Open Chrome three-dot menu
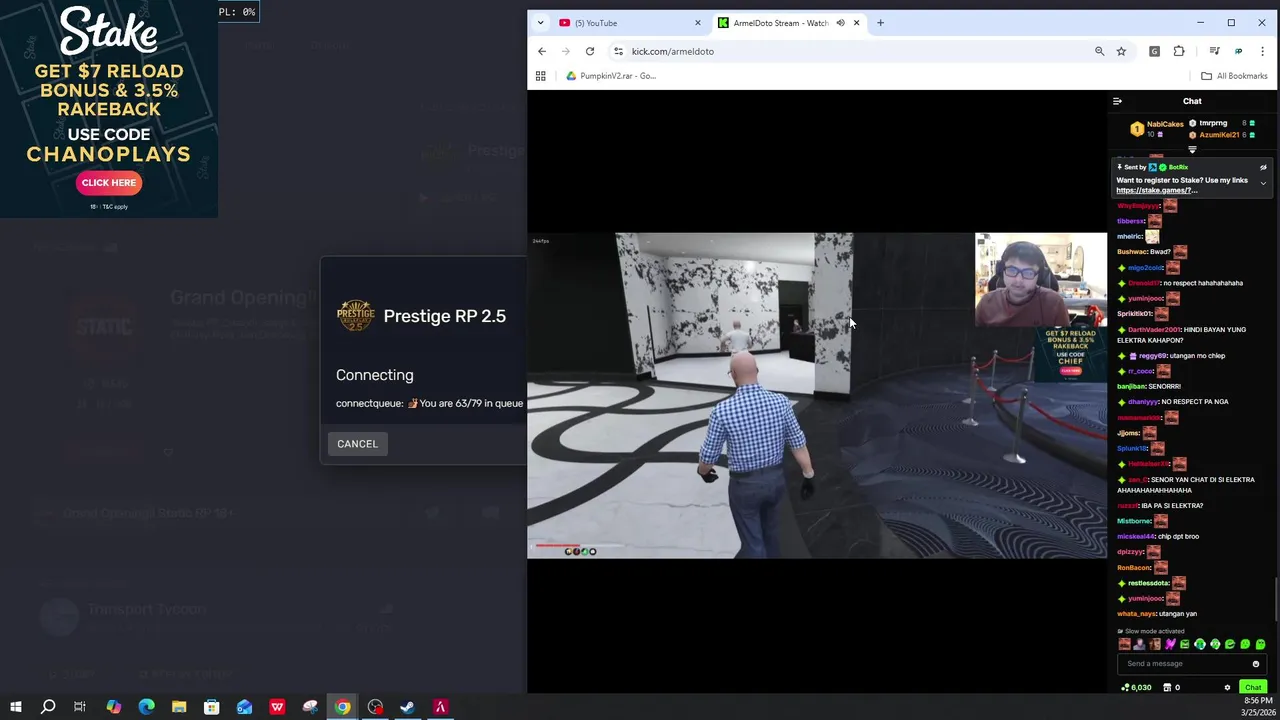 click(1262, 51)
